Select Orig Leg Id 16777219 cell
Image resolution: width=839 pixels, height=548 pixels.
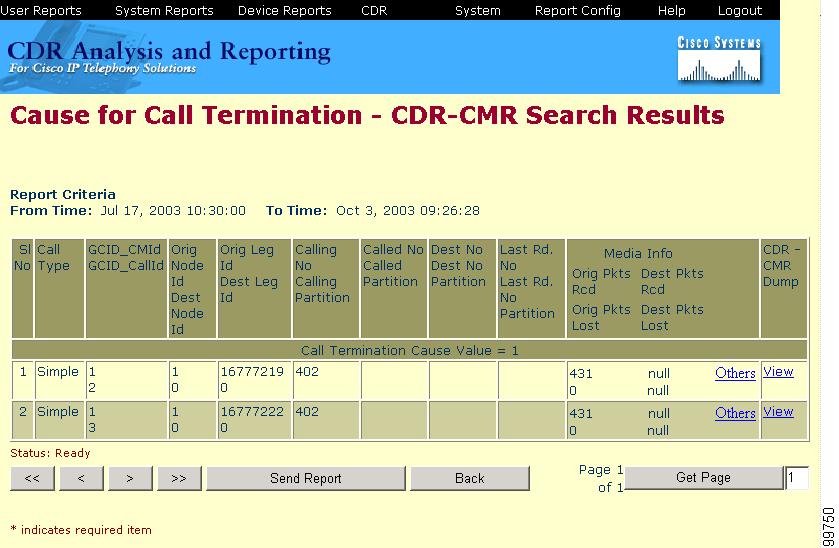click(255, 380)
